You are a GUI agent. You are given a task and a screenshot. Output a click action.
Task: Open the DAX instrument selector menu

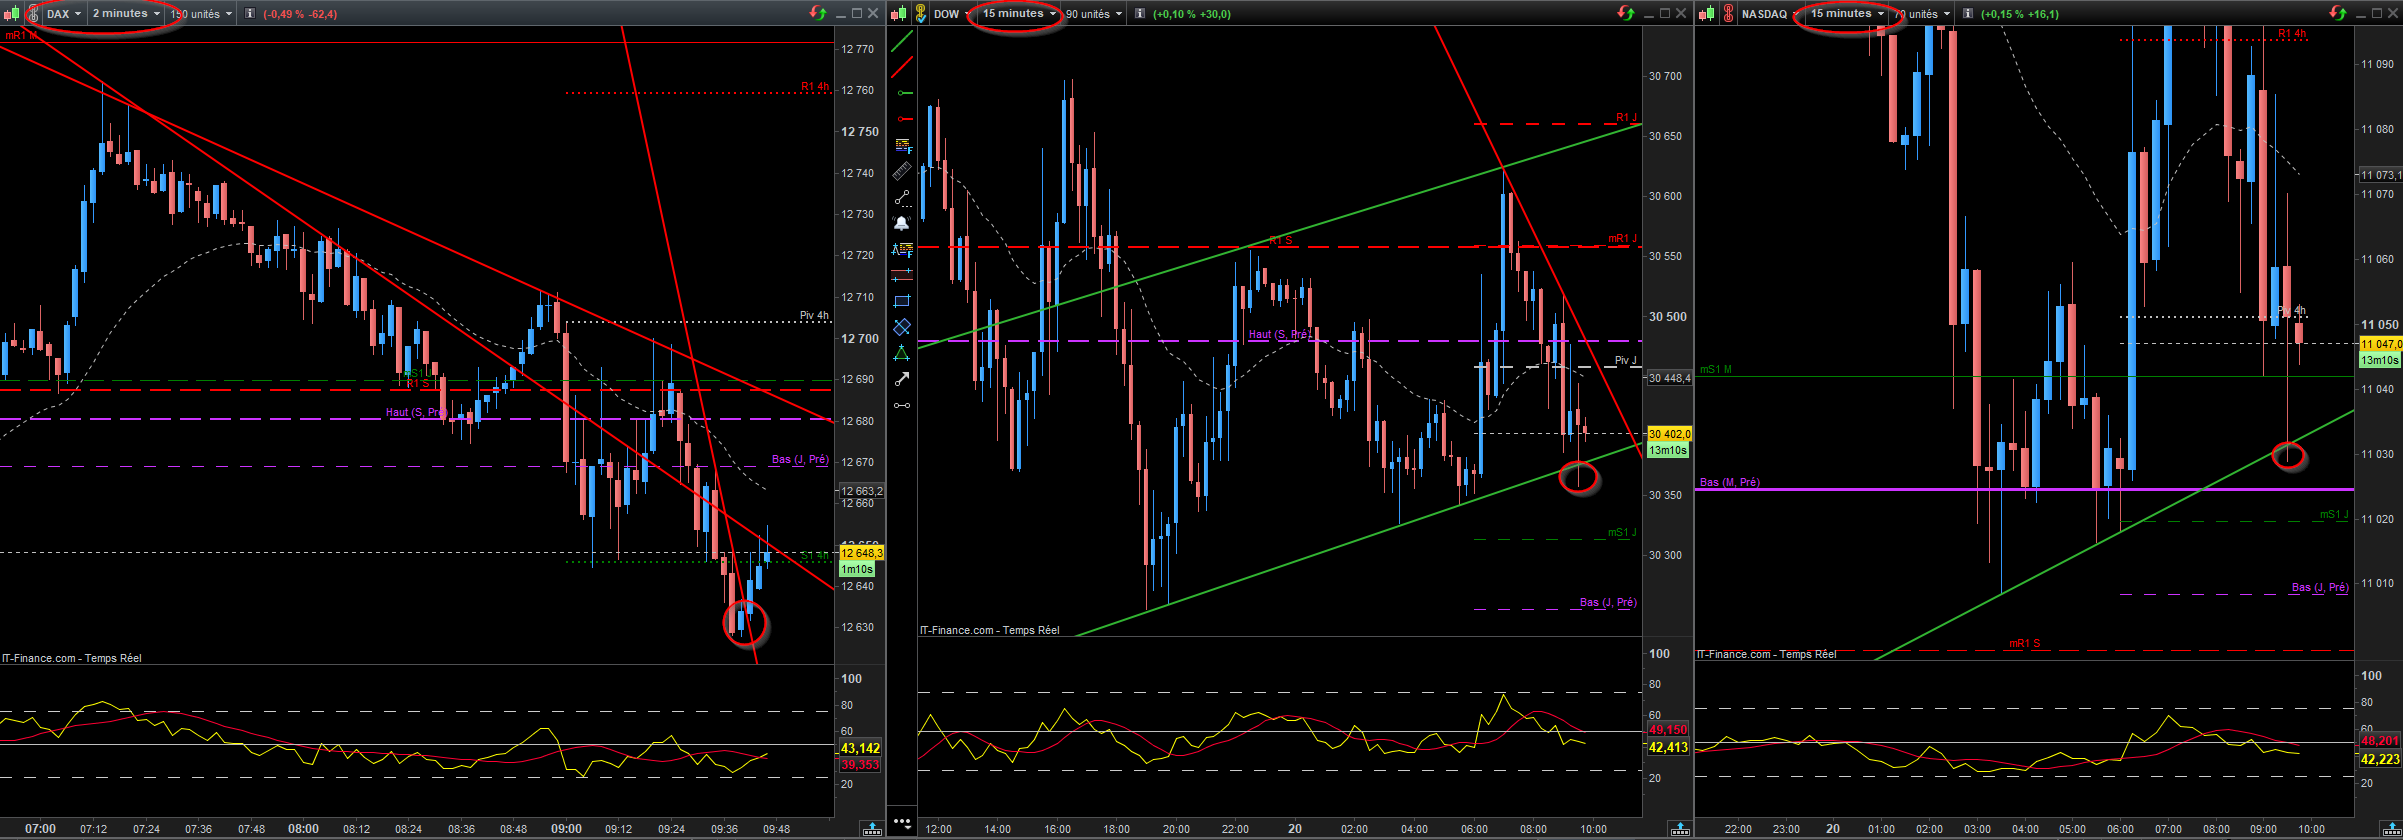pyautogui.click(x=64, y=14)
